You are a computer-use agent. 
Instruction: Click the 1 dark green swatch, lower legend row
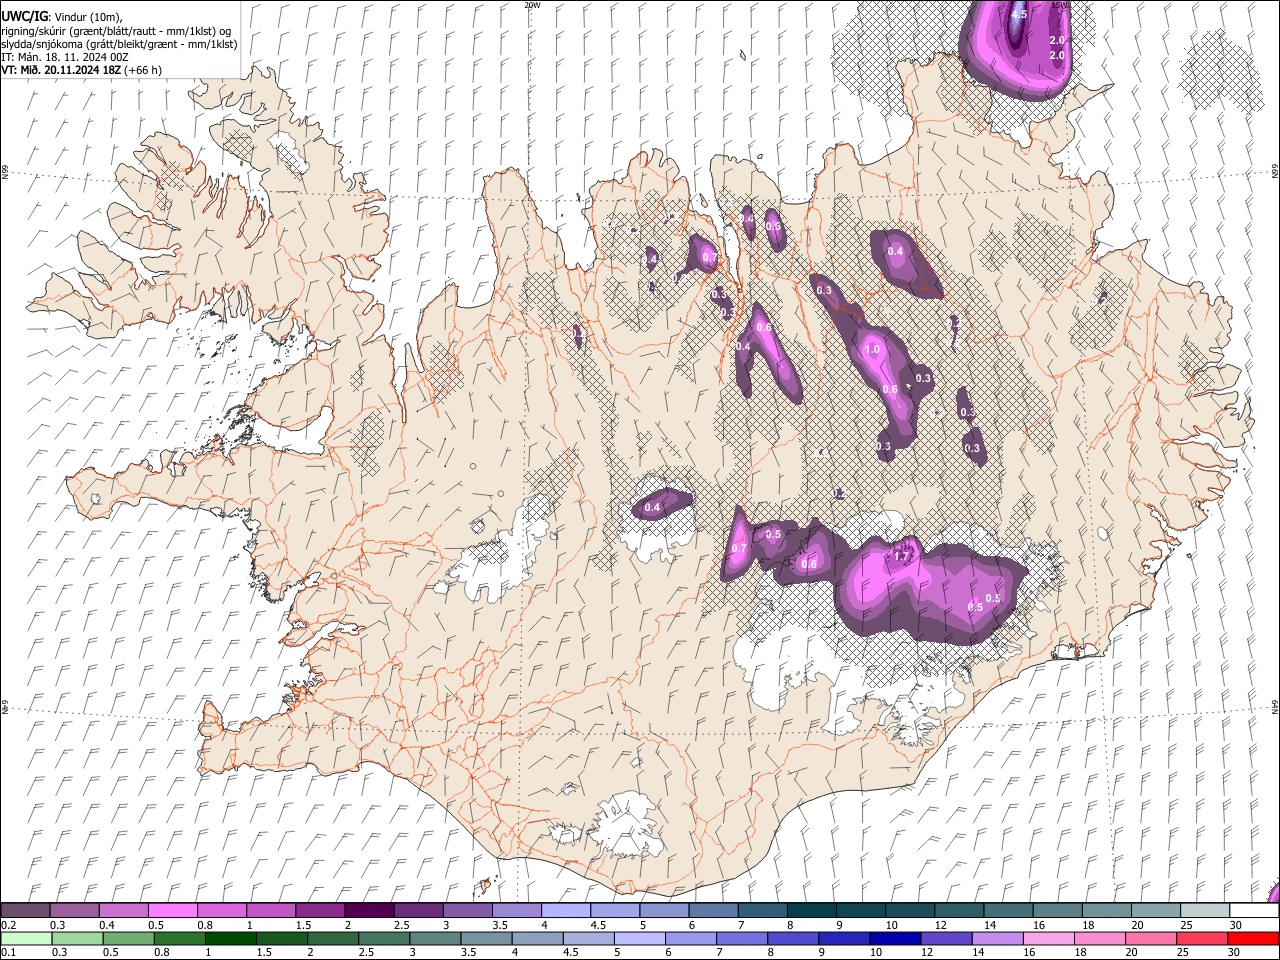pos(231,938)
